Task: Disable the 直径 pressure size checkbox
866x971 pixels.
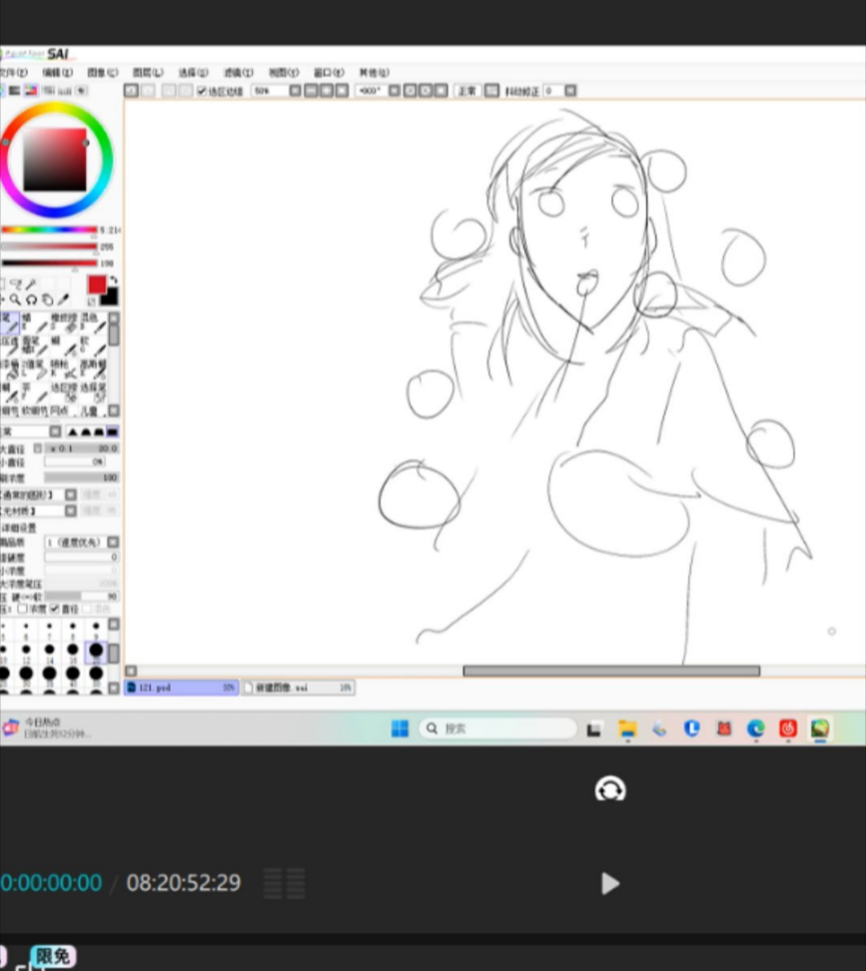Action: tap(55, 609)
